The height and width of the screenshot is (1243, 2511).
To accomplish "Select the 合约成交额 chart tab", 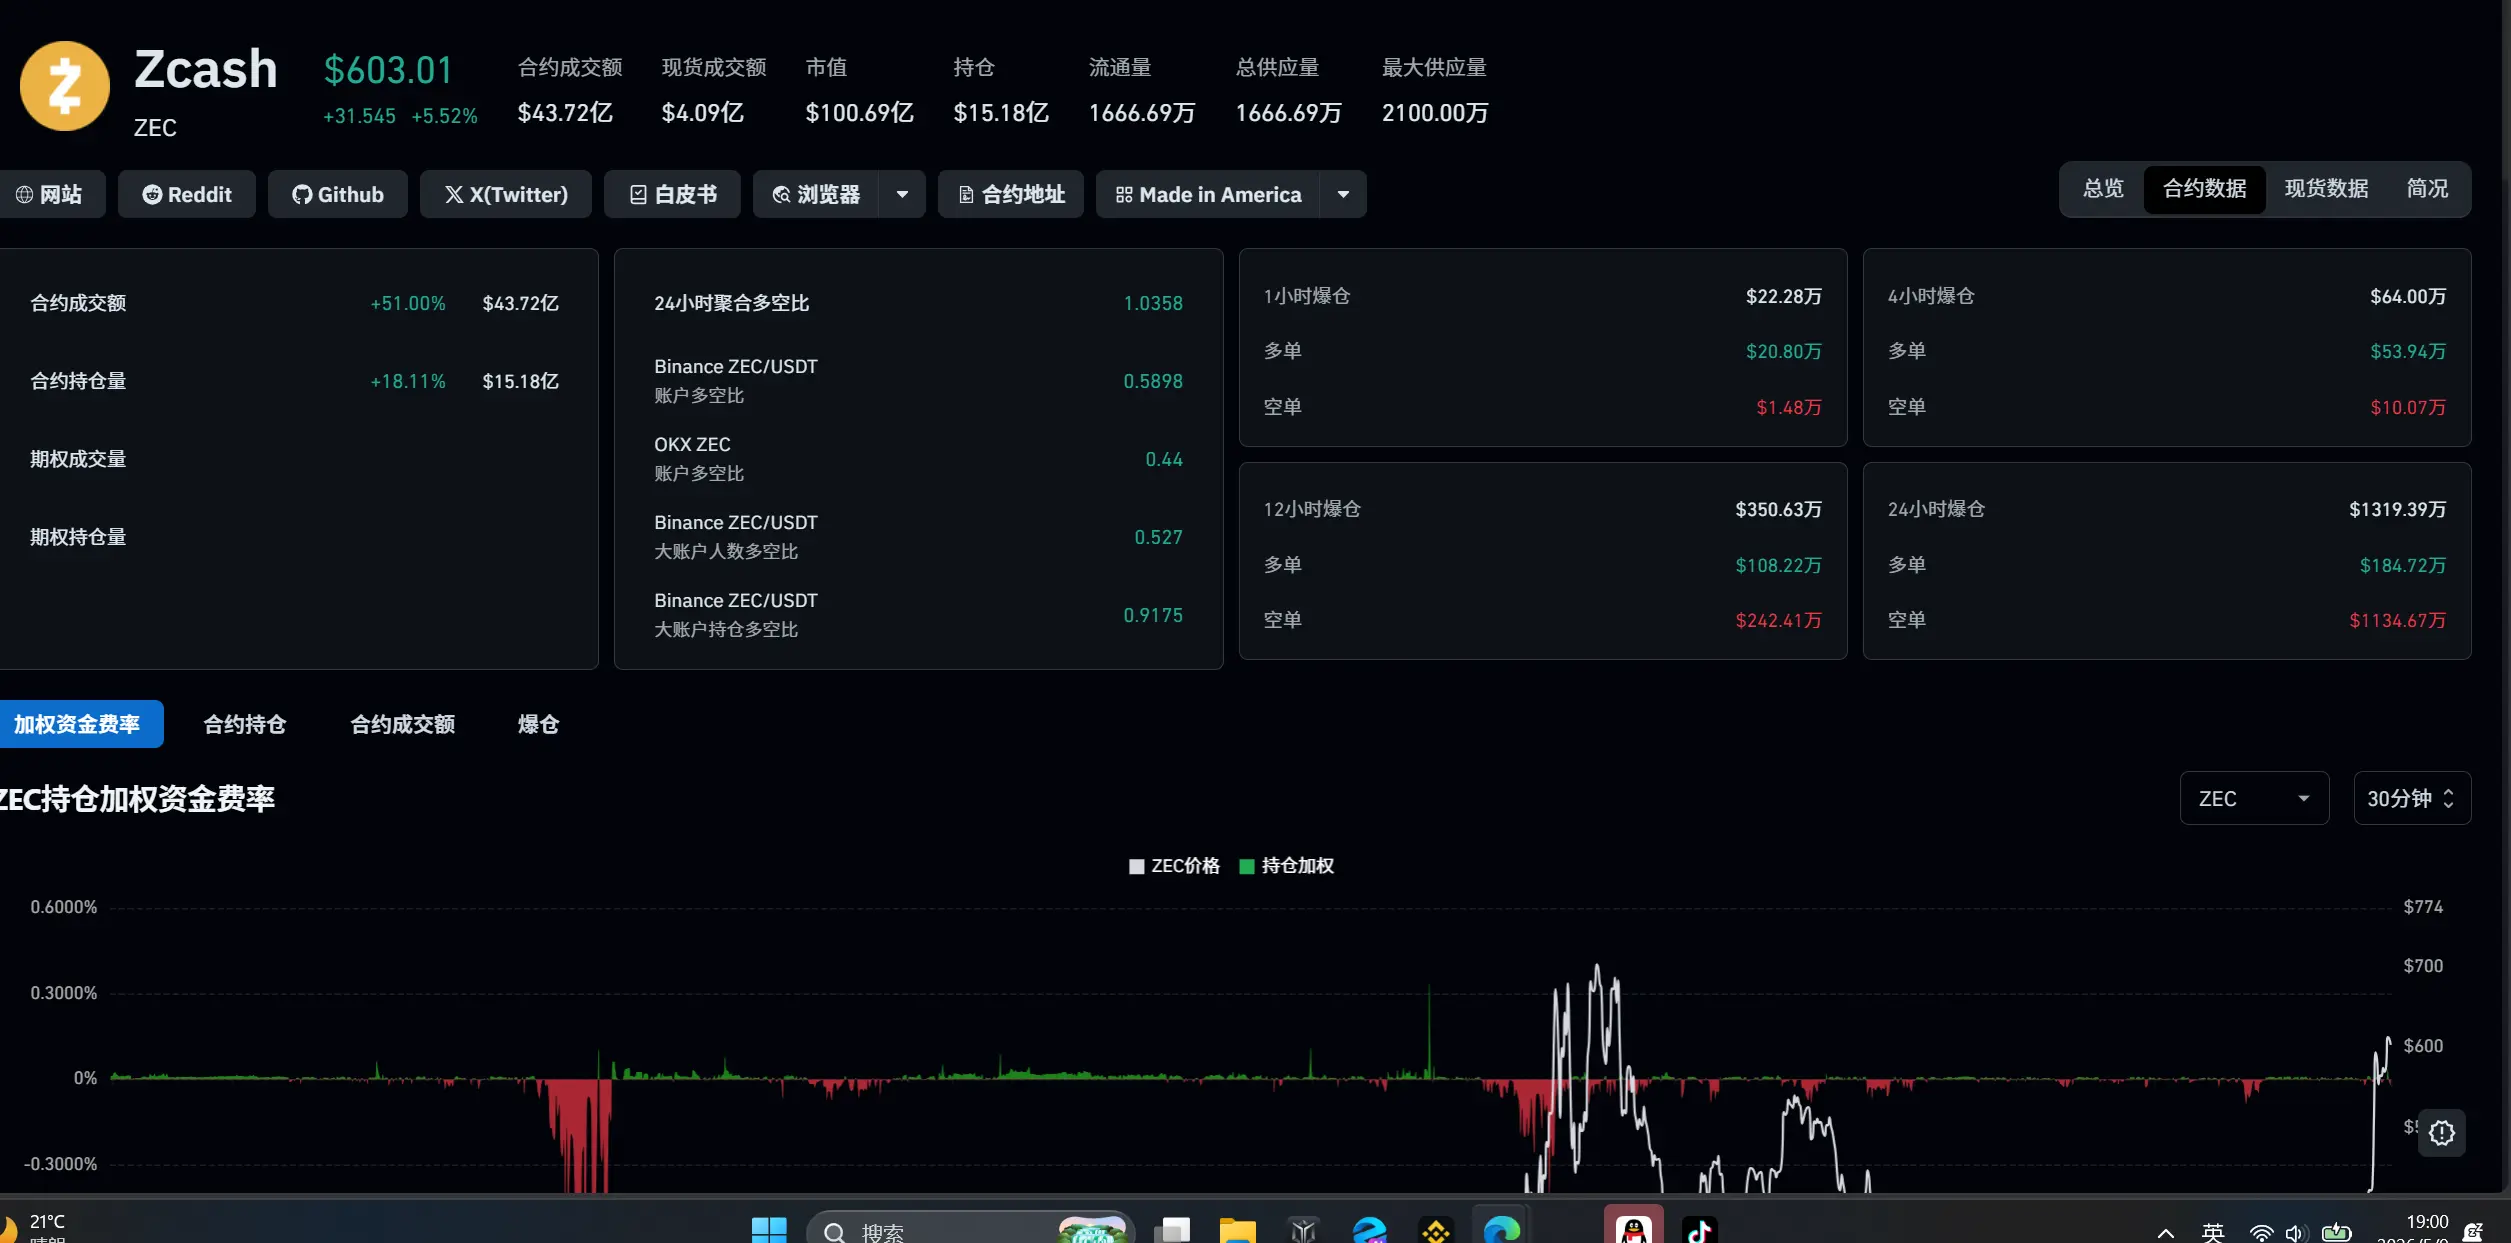I will pos(403,724).
